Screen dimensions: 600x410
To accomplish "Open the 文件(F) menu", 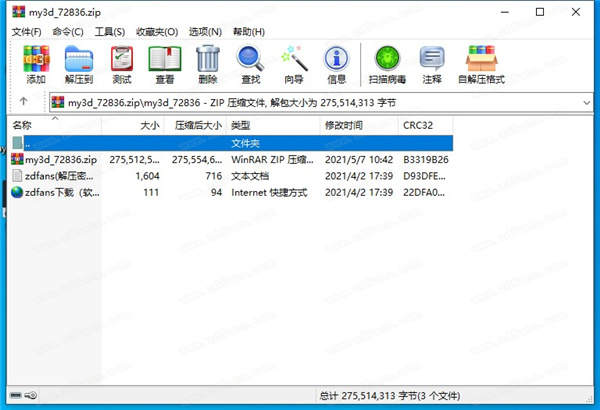I will (26, 32).
